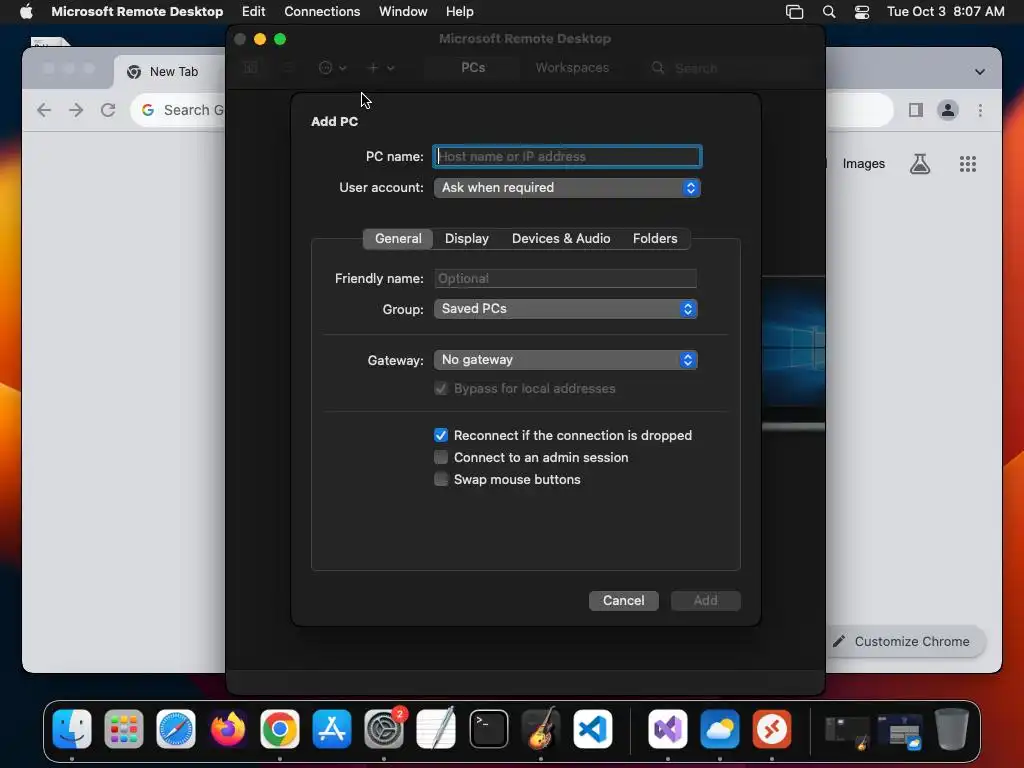Open Google Labs flask icon

click(920, 164)
